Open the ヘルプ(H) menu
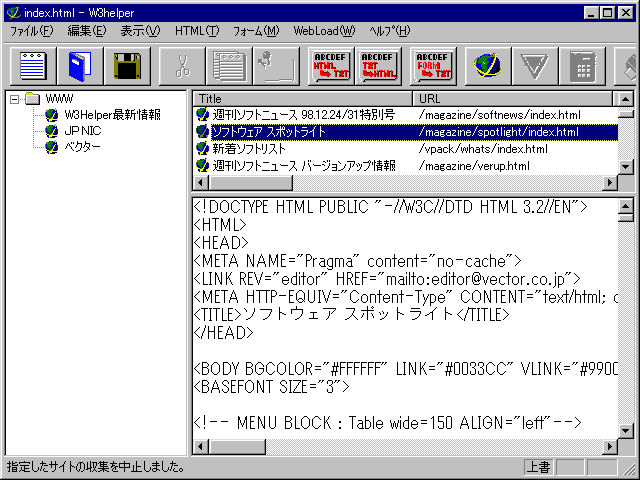The height and width of the screenshot is (480, 640). (389, 31)
